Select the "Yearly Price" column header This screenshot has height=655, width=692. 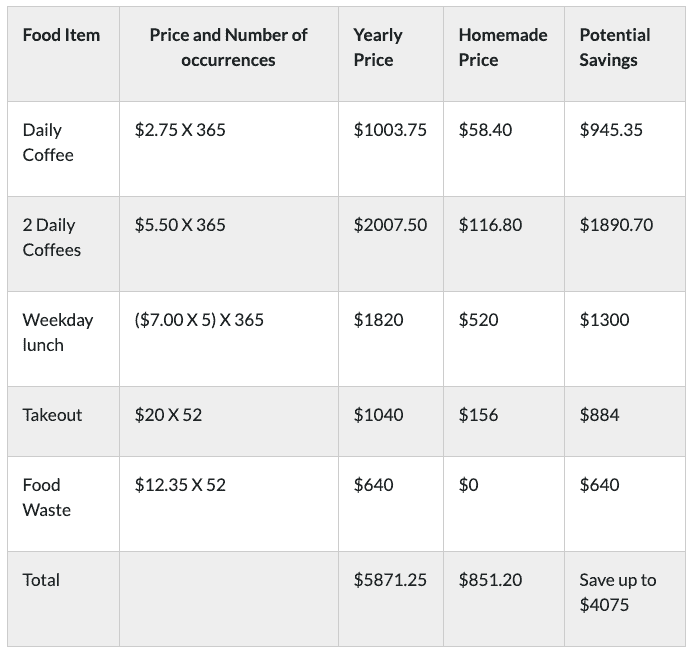(378, 47)
